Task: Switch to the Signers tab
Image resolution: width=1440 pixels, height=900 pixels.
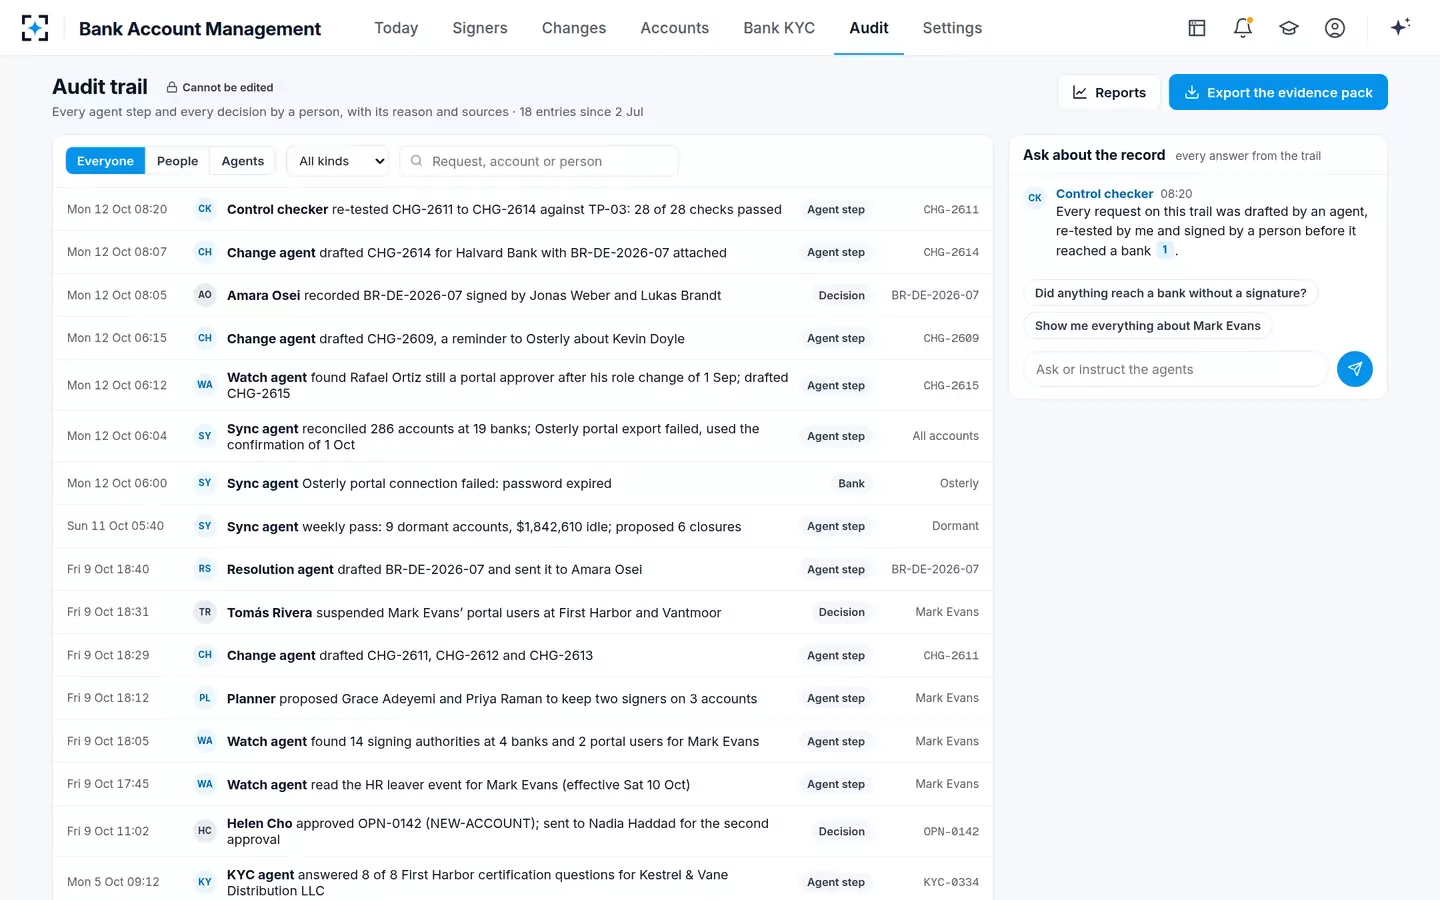Action: [480, 28]
